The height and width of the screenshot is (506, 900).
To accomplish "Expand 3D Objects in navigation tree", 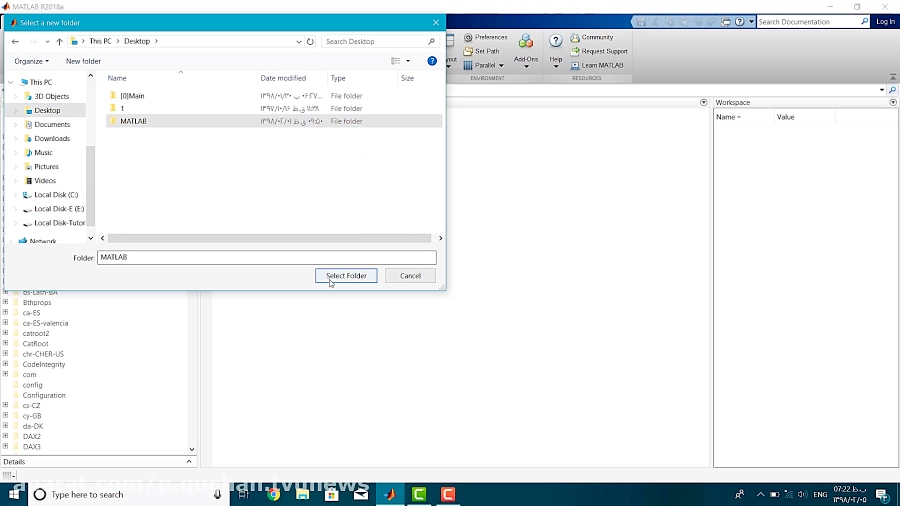I will (x=15, y=96).
